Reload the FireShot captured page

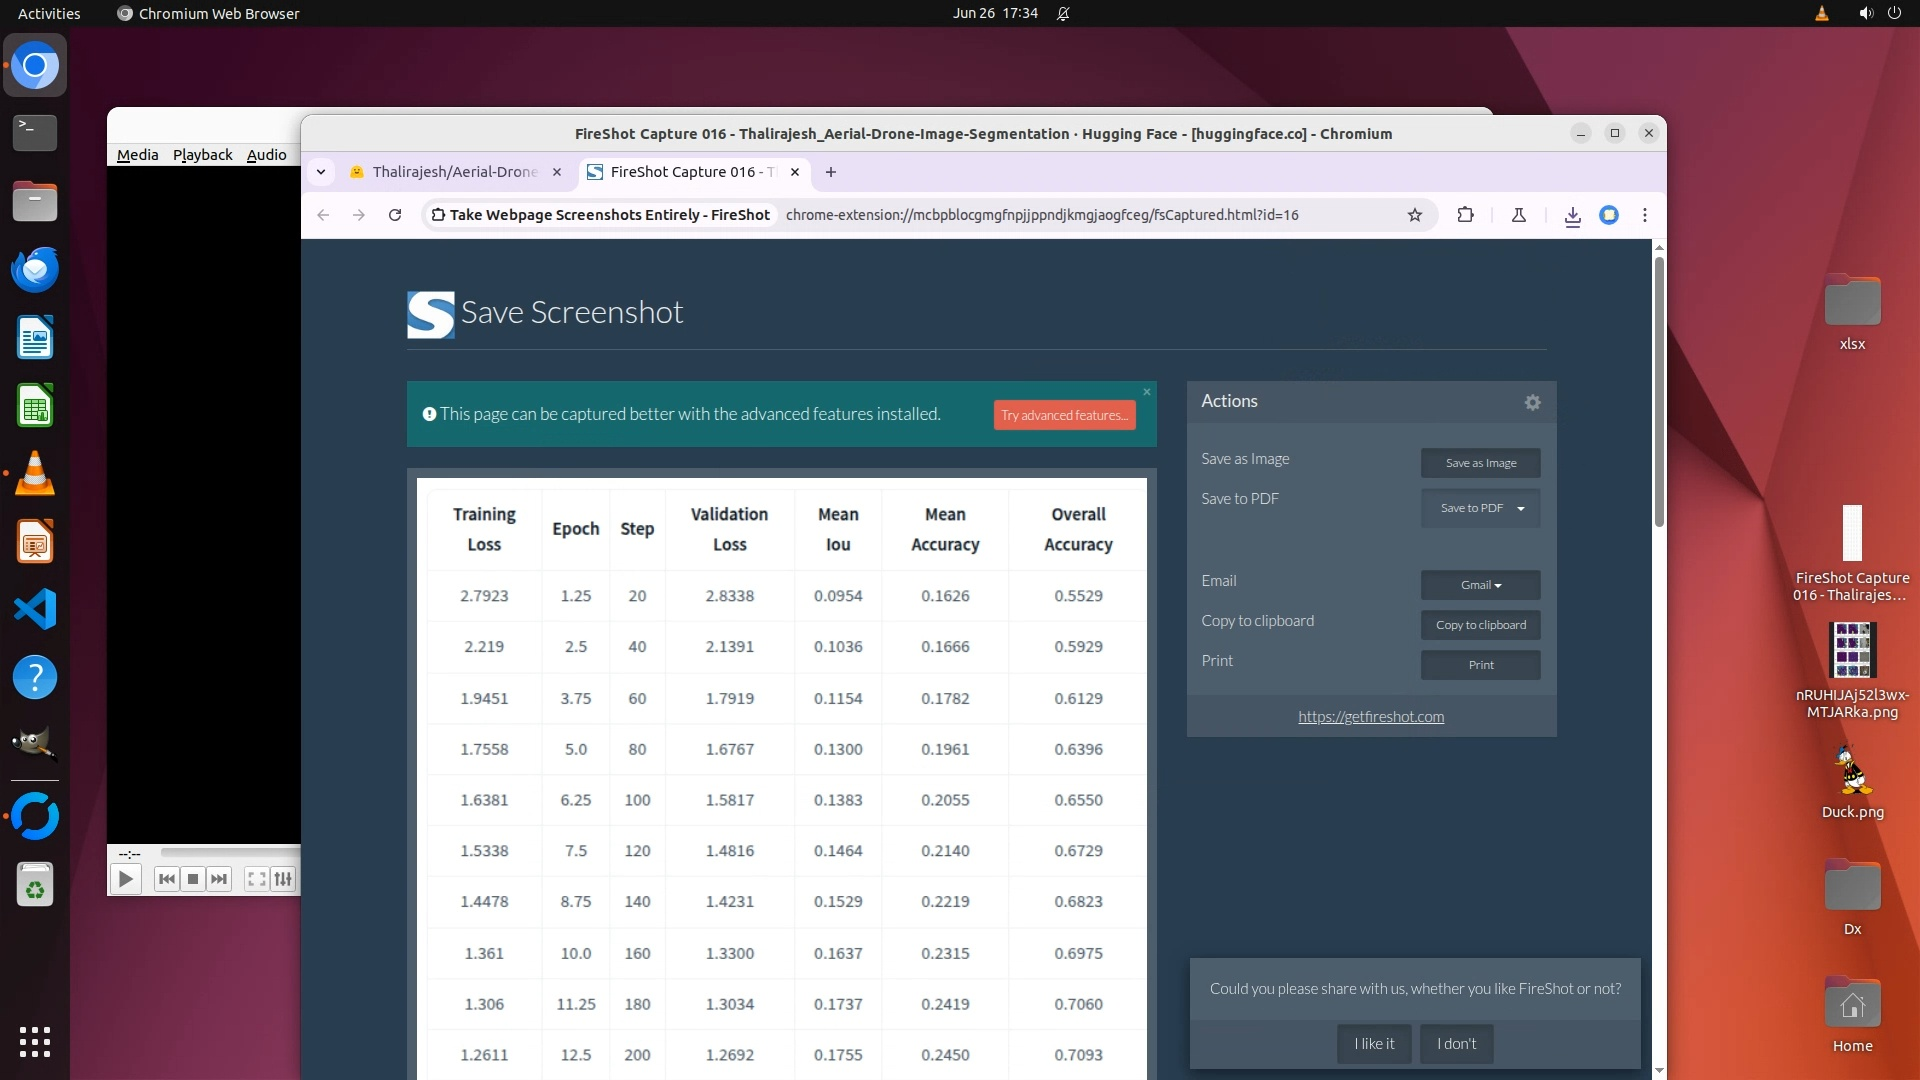(x=395, y=215)
